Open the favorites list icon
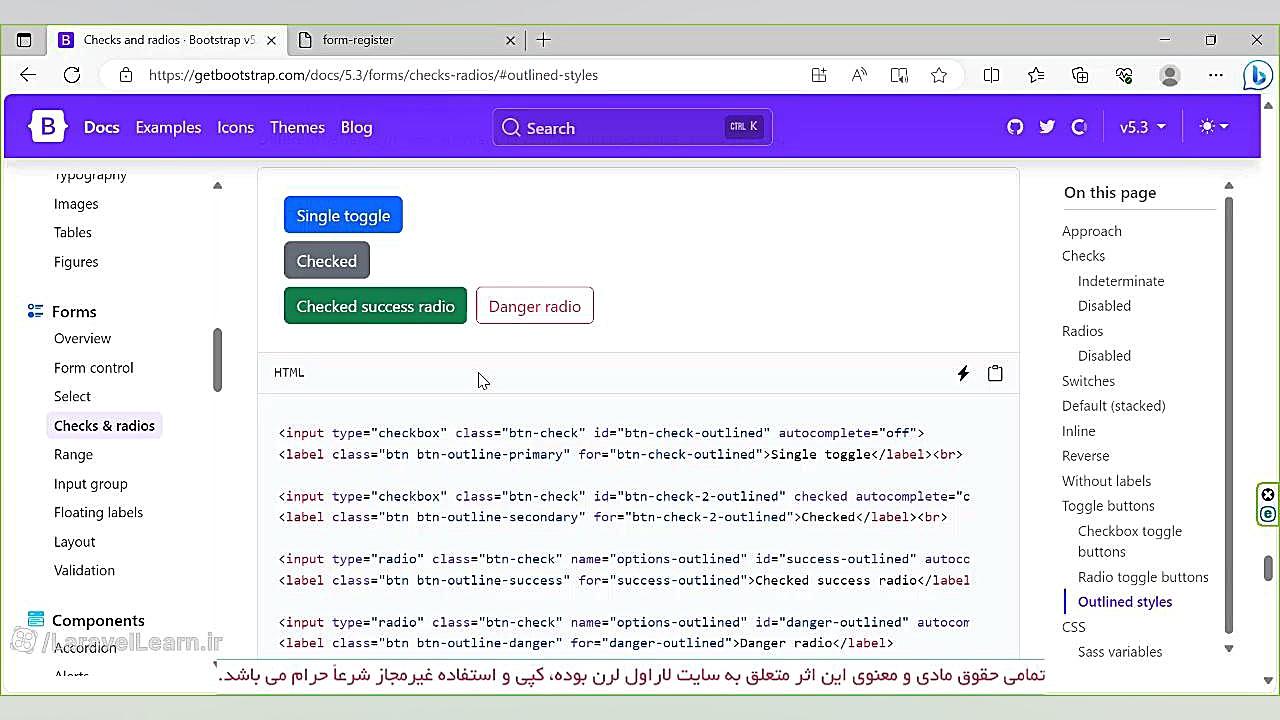 pyautogui.click(x=1036, y=75)
